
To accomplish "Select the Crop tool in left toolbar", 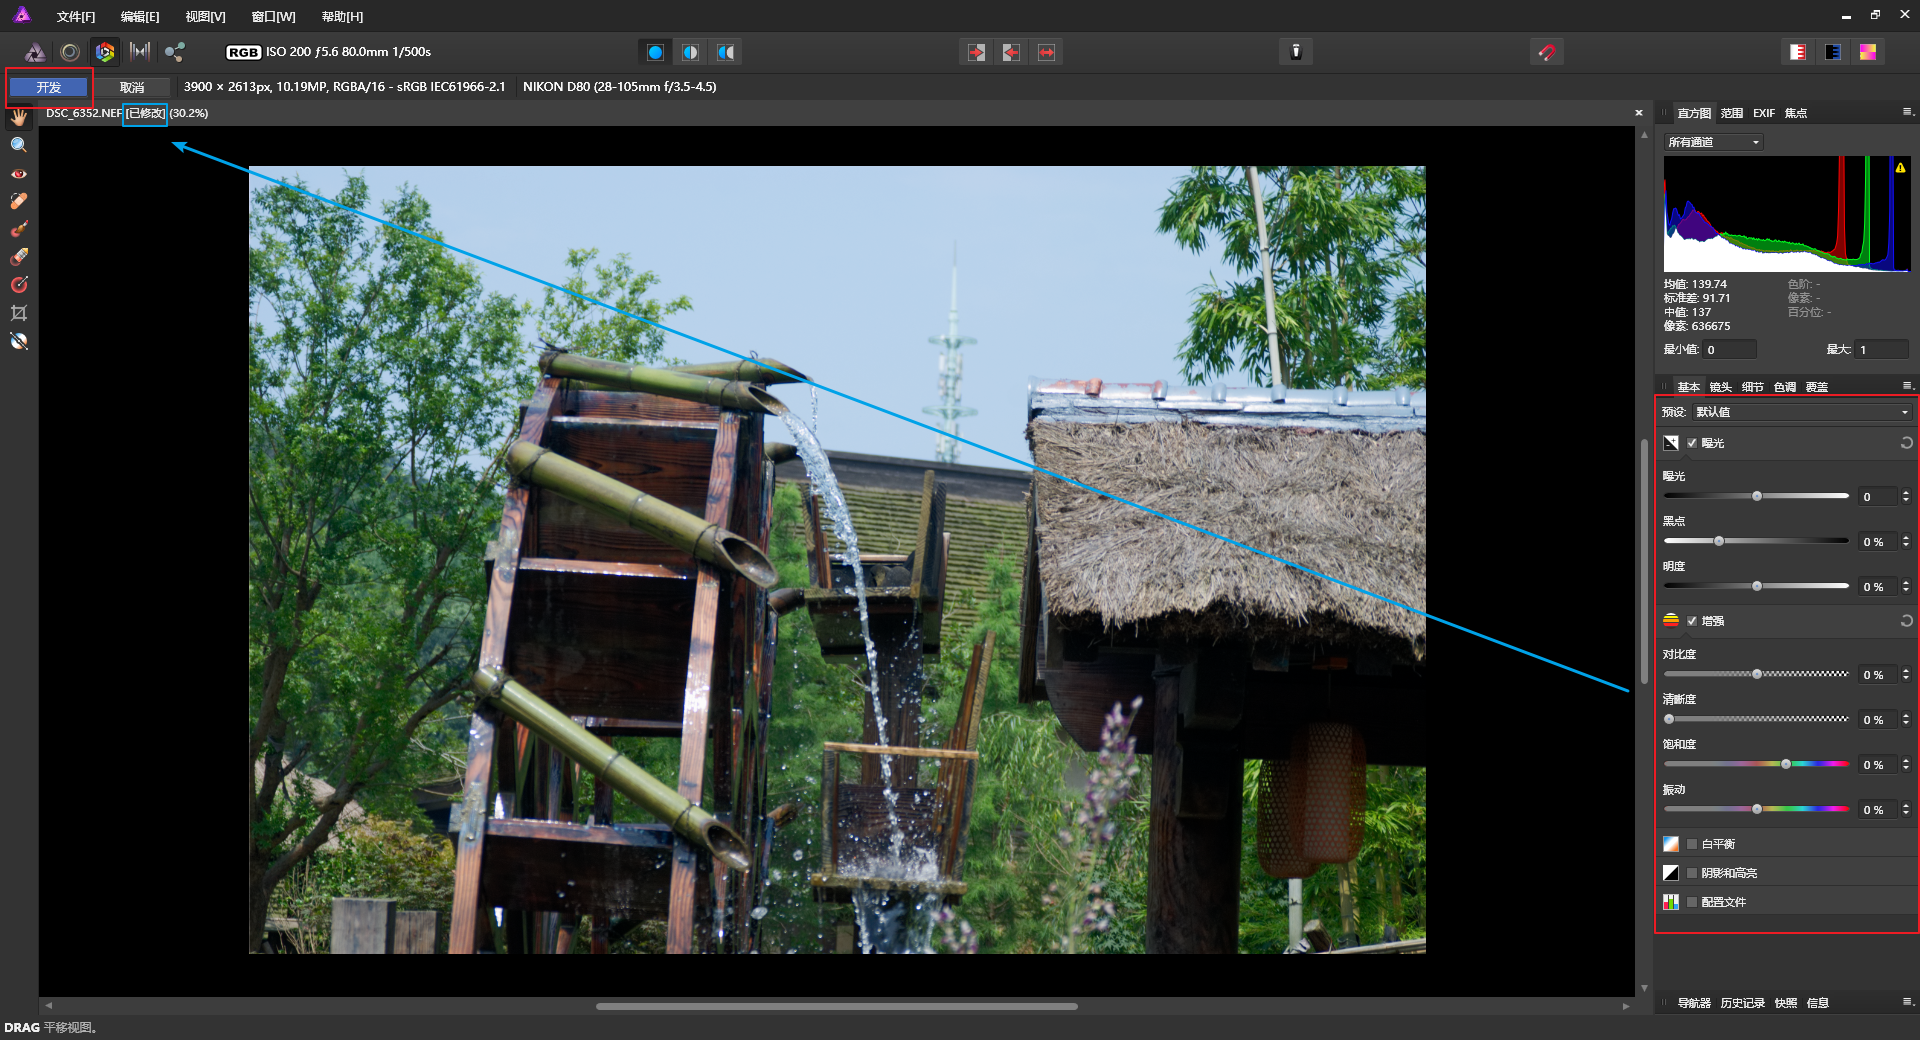I will pos(18,313).
